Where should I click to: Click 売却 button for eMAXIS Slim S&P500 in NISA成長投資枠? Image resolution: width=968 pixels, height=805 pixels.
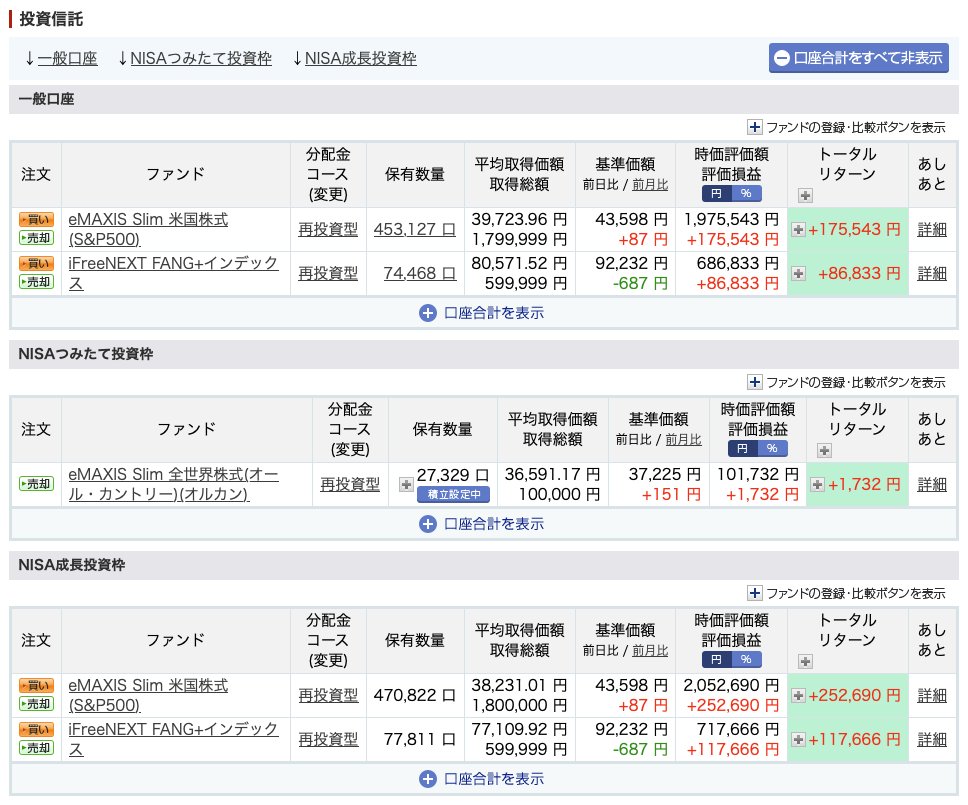36,704
